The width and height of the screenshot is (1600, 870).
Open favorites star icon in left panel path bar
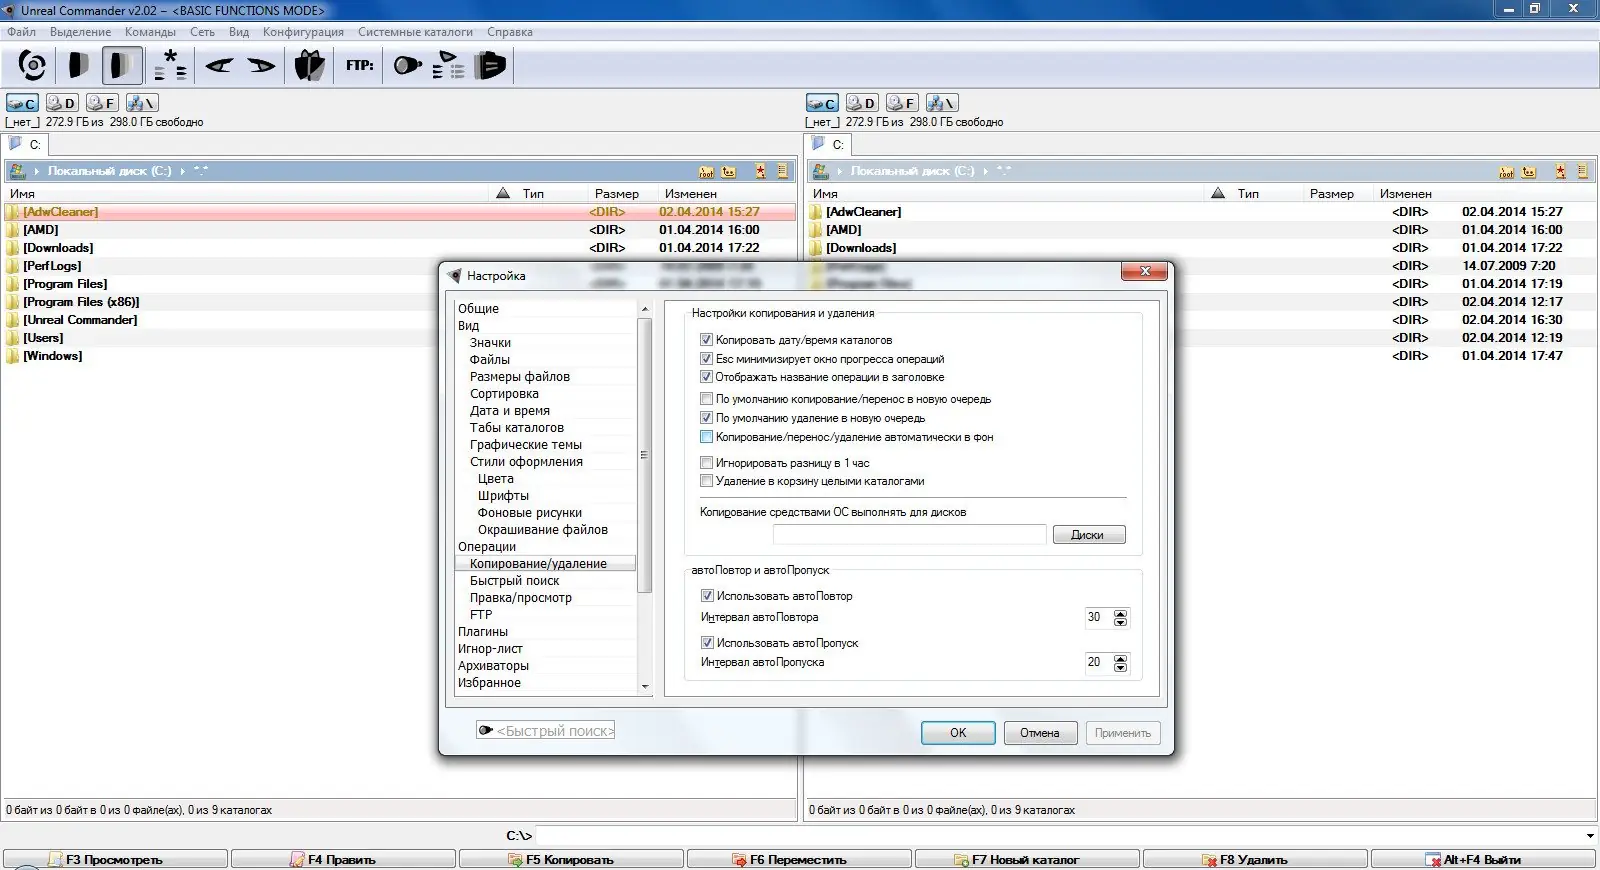coord(761,172)
